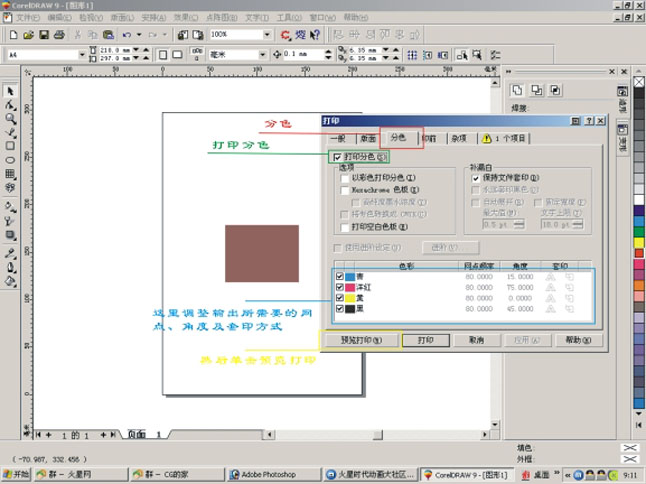This screenshot has width=646, height=484.
Task: Click the vertical scrollbar down arrow of canvas
Action: (x=495, y=424)
